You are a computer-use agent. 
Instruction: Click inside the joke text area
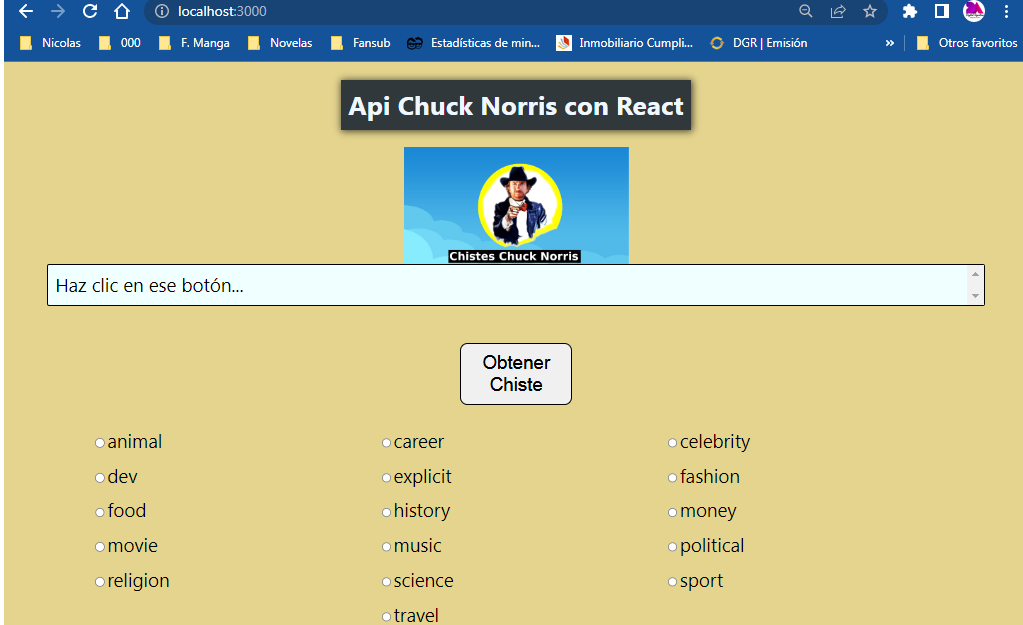(x=400, y=285)
